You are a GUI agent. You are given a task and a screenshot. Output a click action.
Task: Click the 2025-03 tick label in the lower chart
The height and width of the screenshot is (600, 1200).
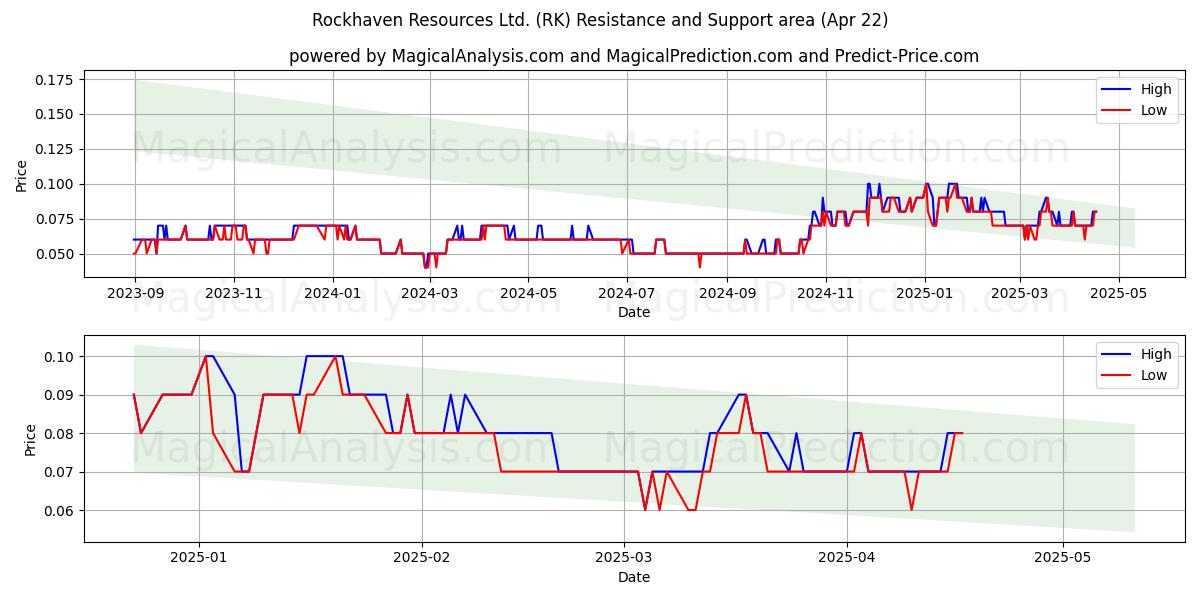pyautogui.click(x=624, y=558)
